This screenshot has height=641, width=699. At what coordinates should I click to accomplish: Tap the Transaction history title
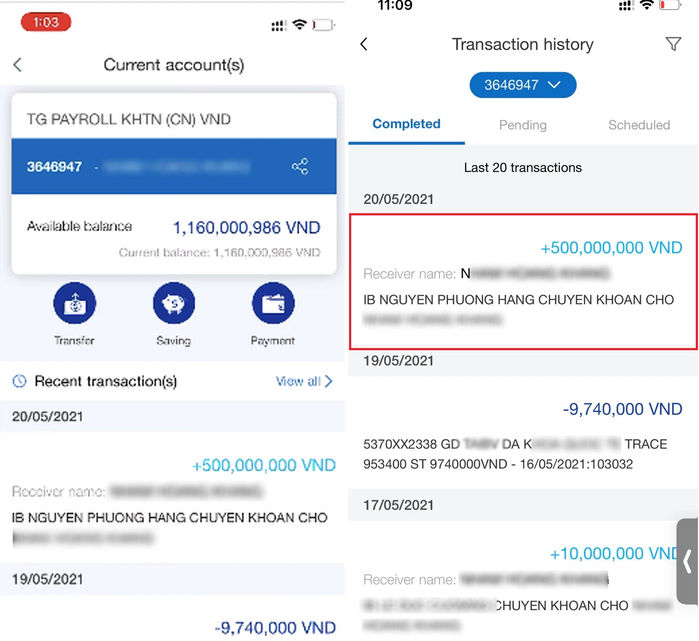(522, 44)
